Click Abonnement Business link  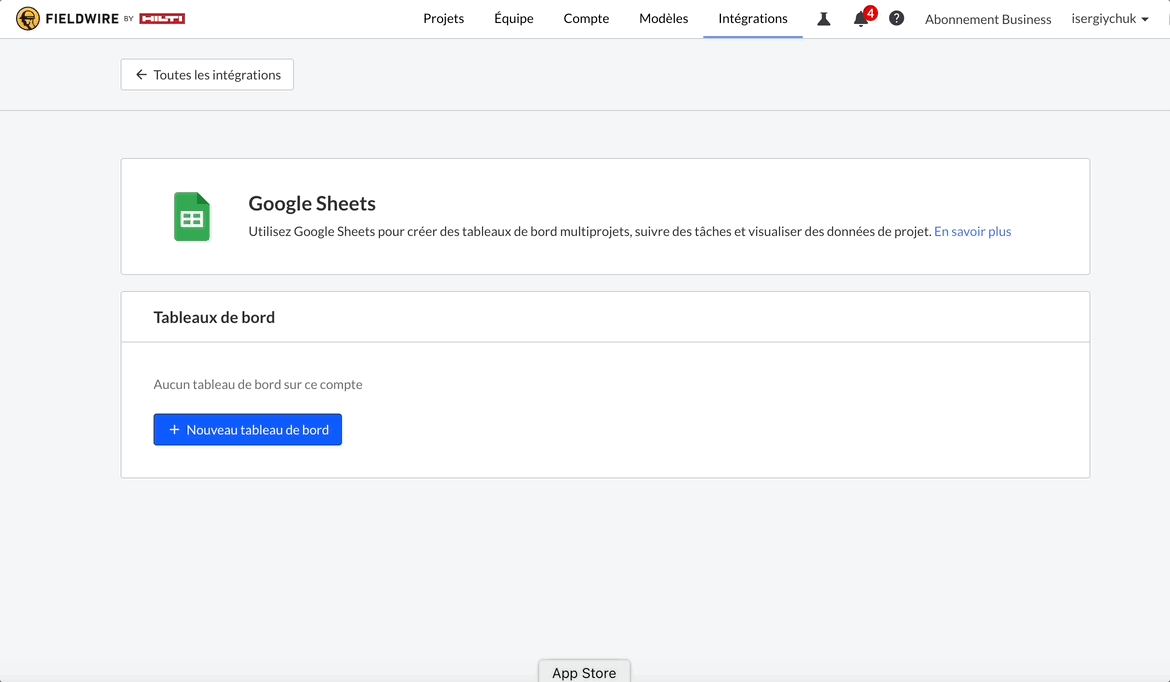(x=988, y=19)
